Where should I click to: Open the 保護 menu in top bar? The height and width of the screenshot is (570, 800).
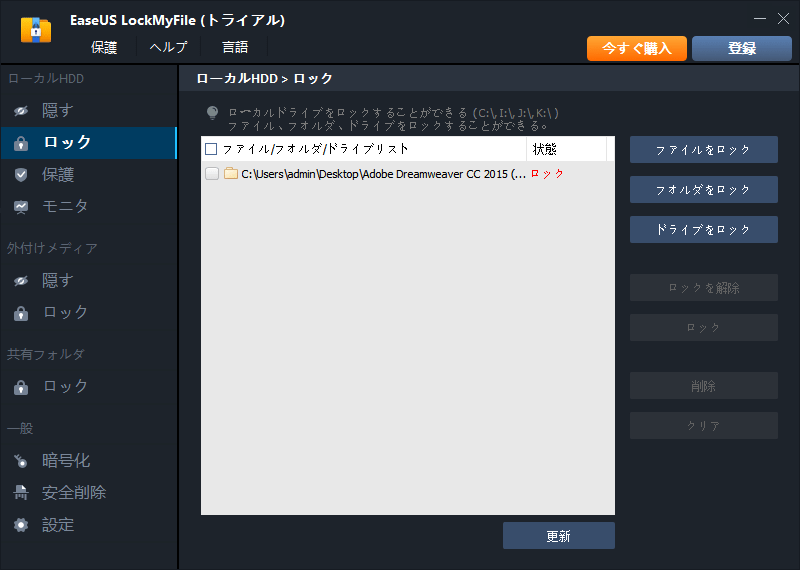[104, 47]
